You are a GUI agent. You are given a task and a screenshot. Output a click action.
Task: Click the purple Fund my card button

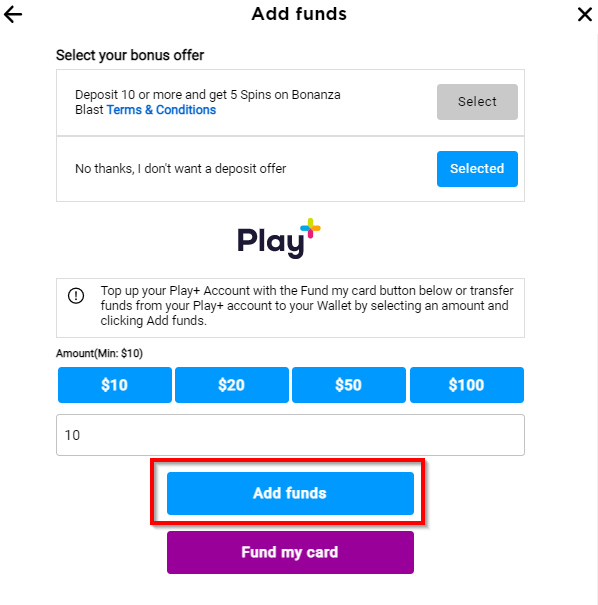[290, 552]
